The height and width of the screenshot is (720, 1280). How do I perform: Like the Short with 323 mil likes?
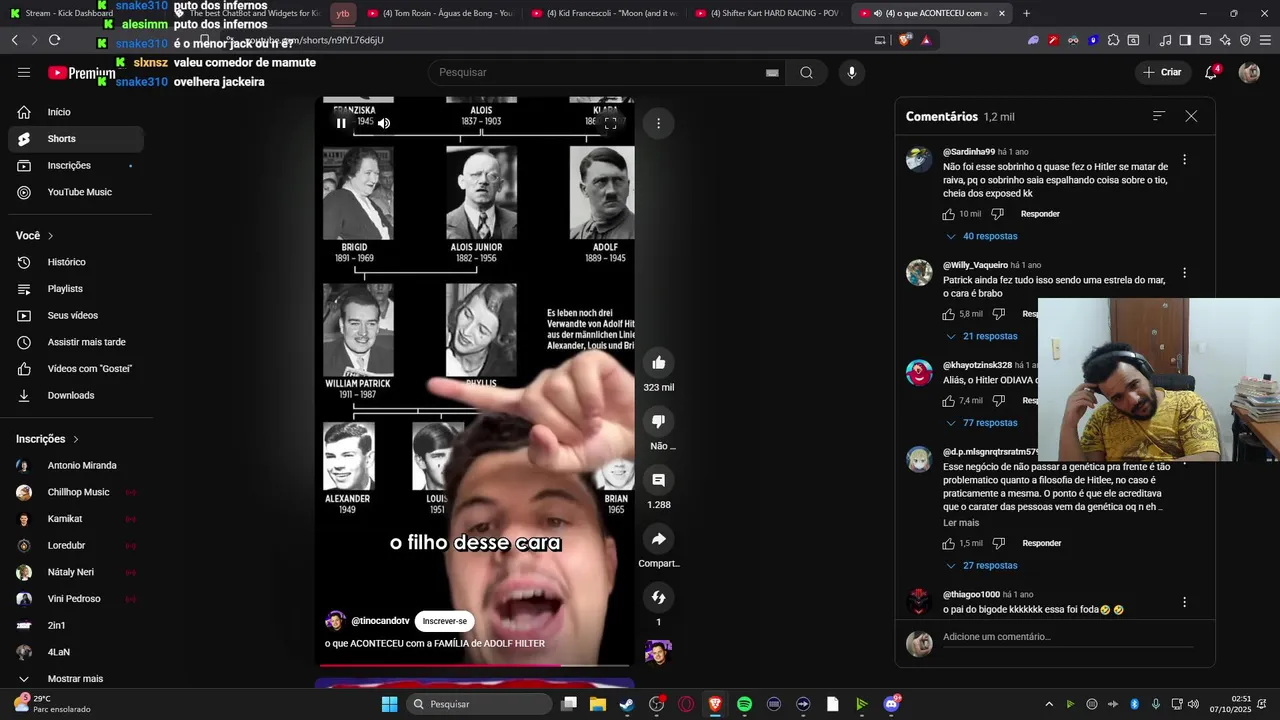click(x=658, y=363)
